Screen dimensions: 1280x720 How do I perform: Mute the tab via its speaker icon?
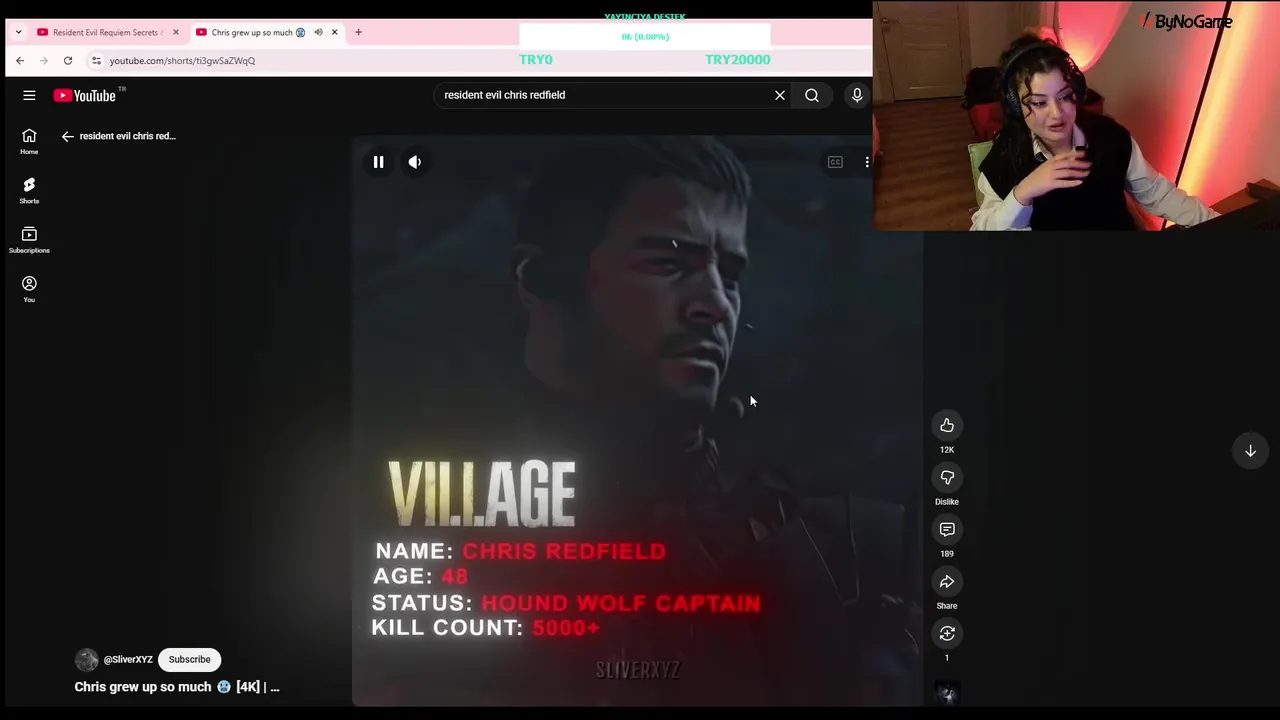tap(318, 32)
